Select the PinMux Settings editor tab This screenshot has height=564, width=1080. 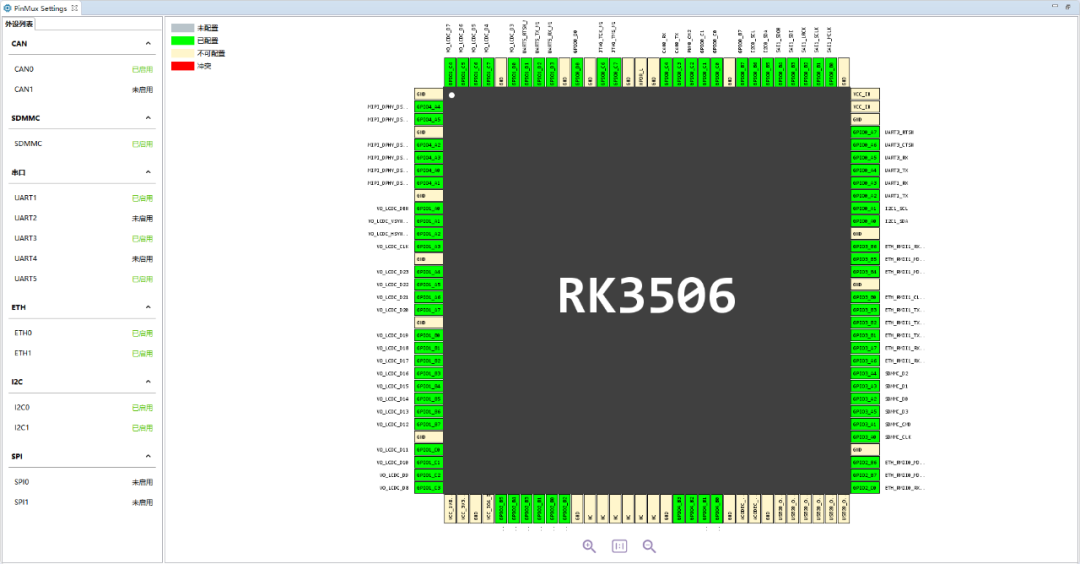(40, 8)
